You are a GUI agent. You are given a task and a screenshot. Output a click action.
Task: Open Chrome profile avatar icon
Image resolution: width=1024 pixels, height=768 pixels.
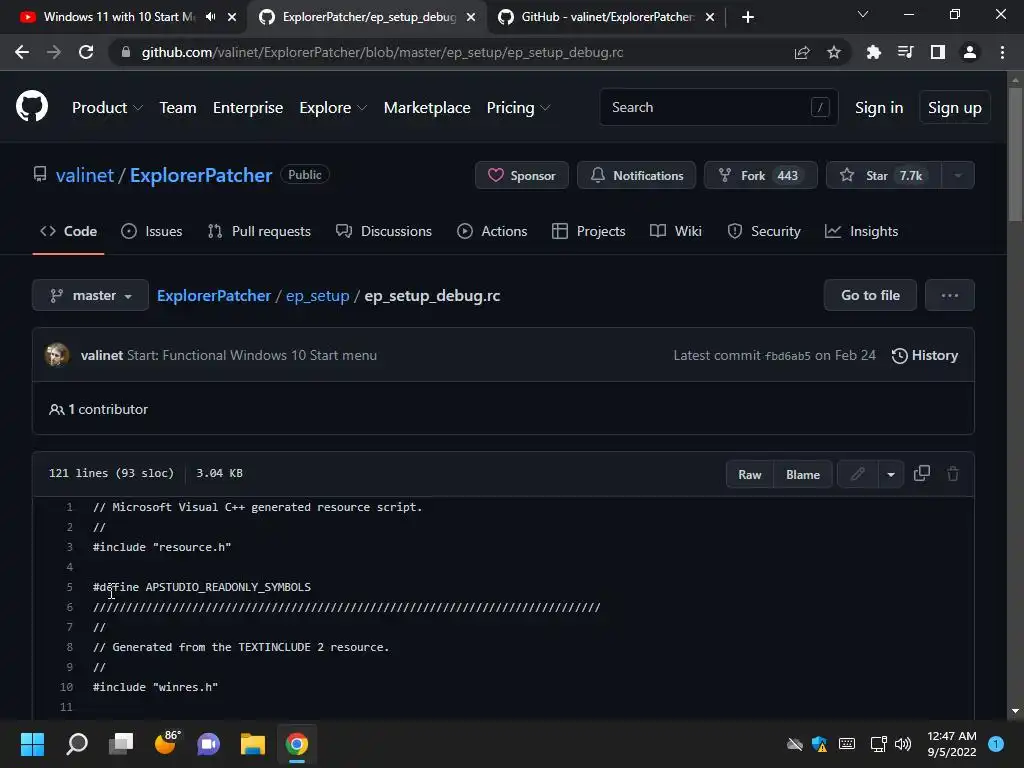pyautogui.click(x=970, y=52)
